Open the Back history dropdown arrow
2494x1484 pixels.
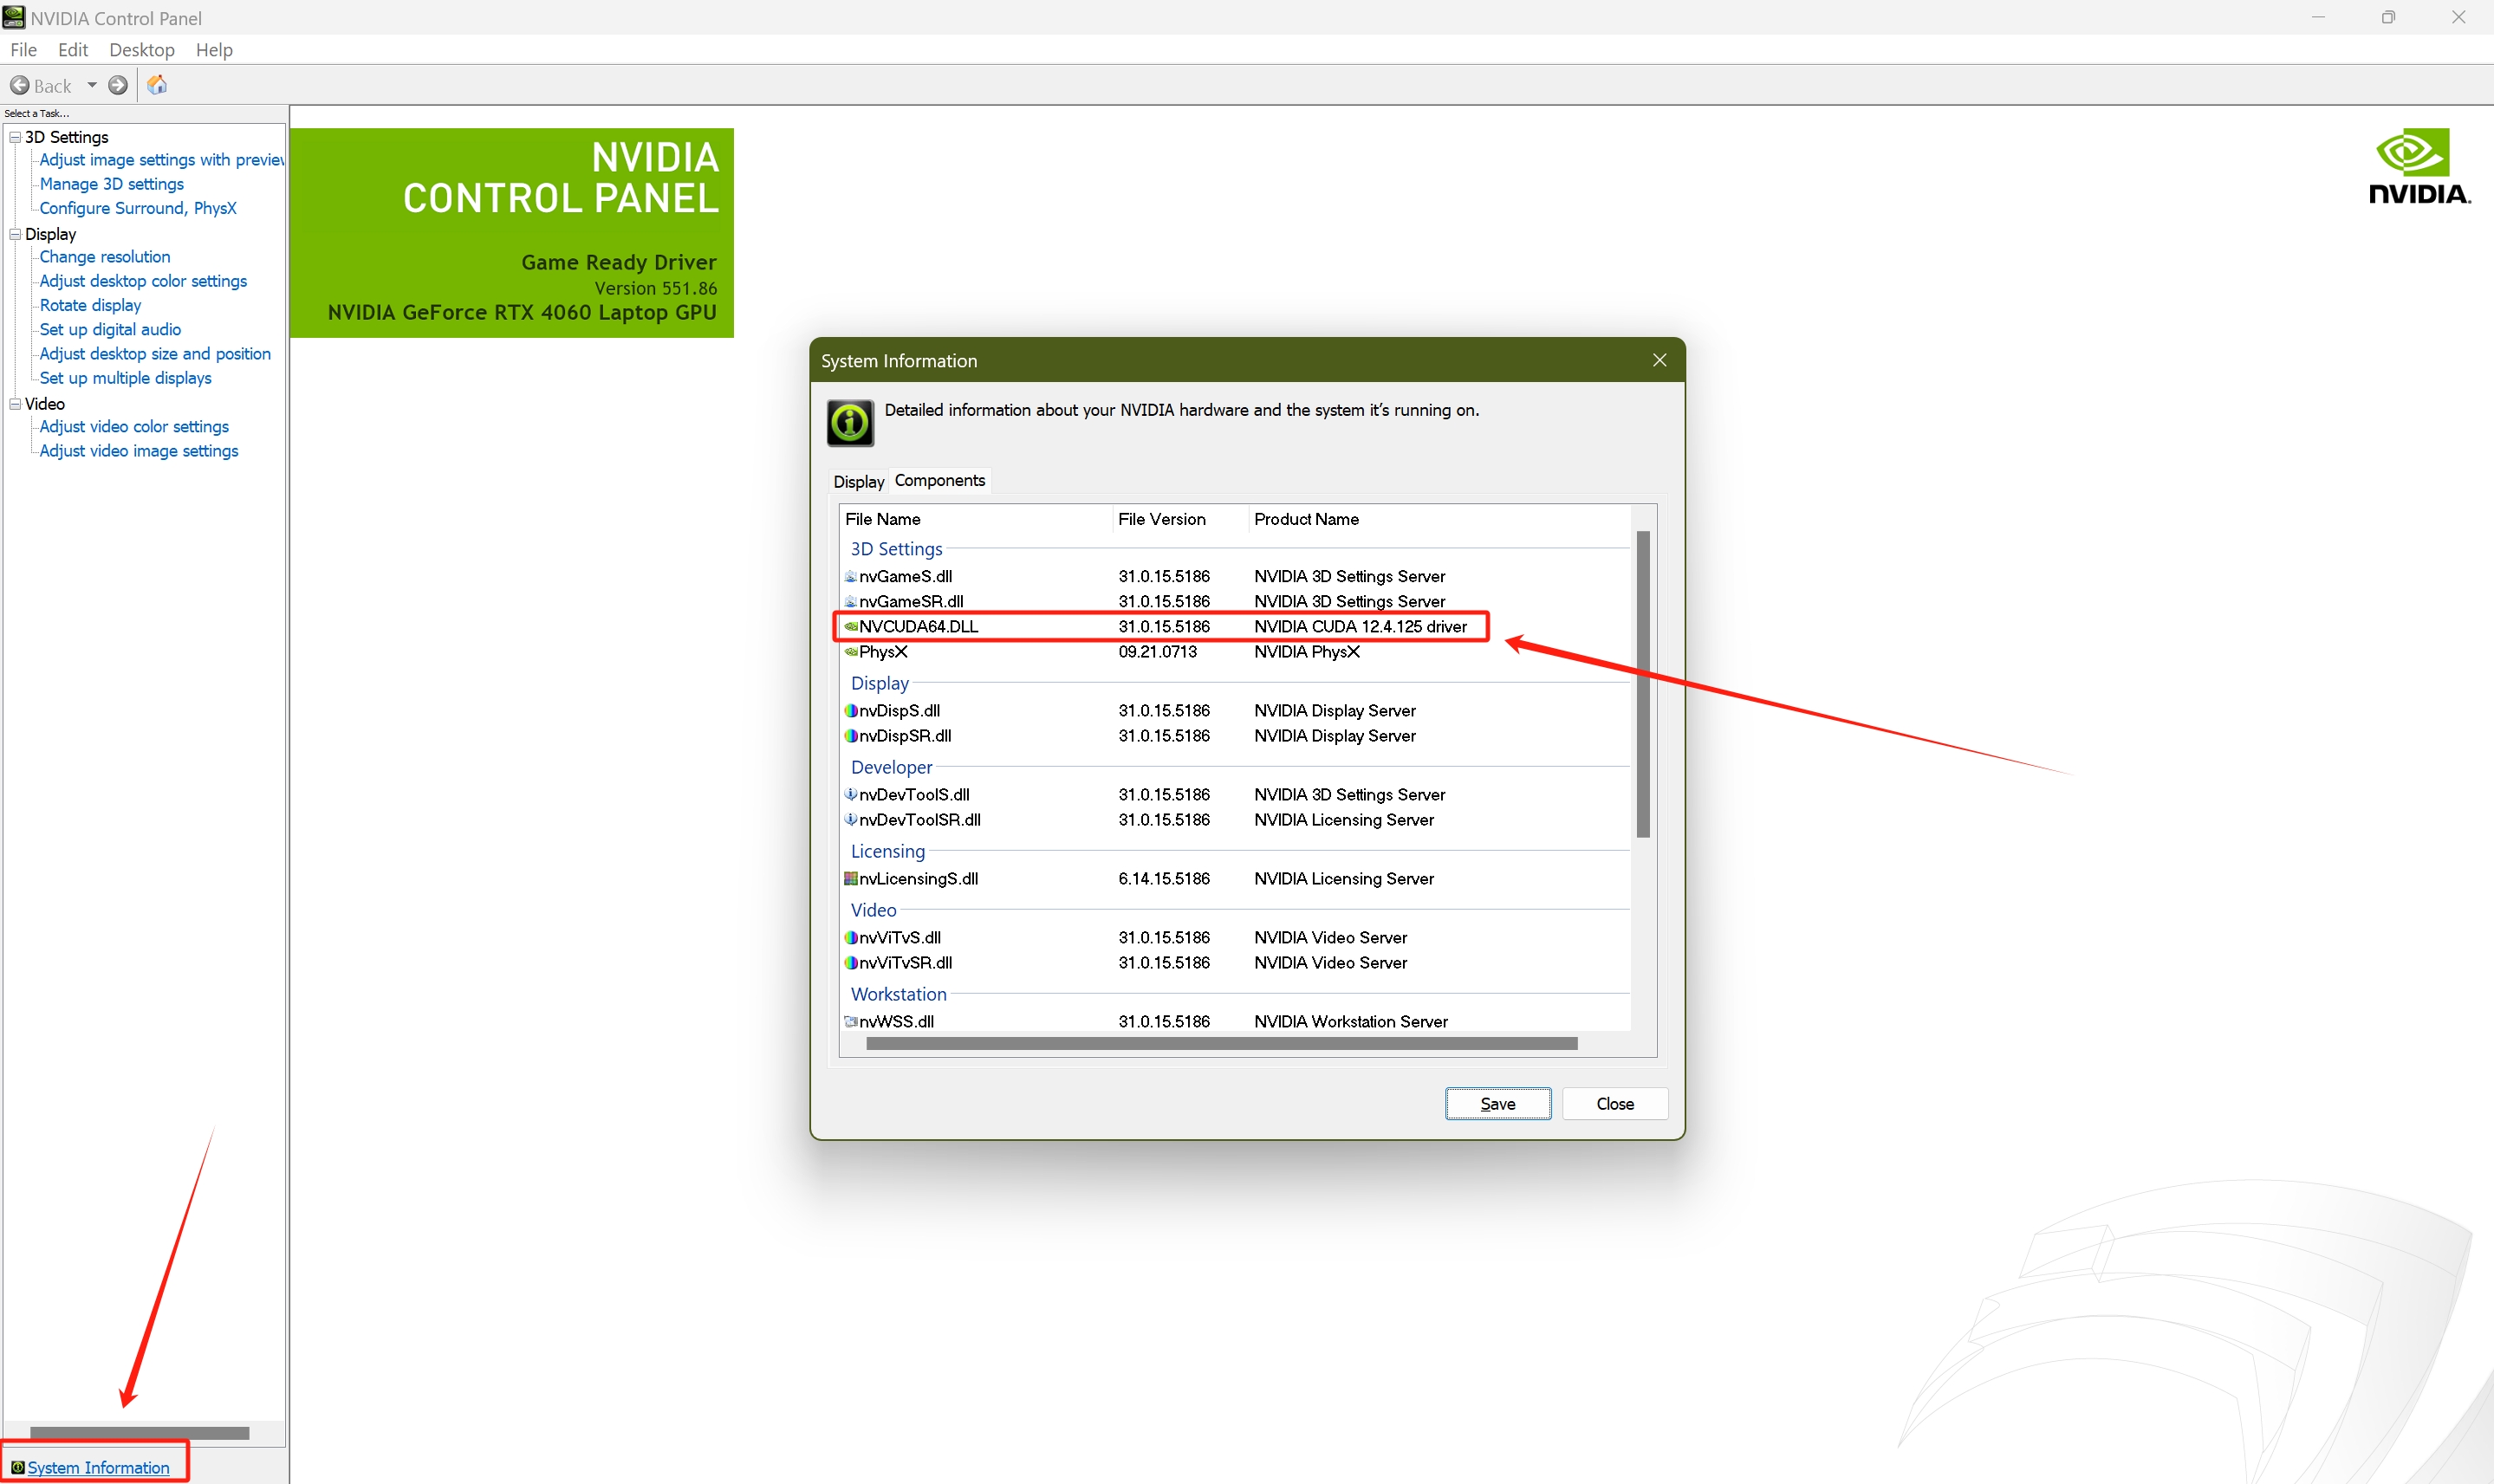pos(92,86)
